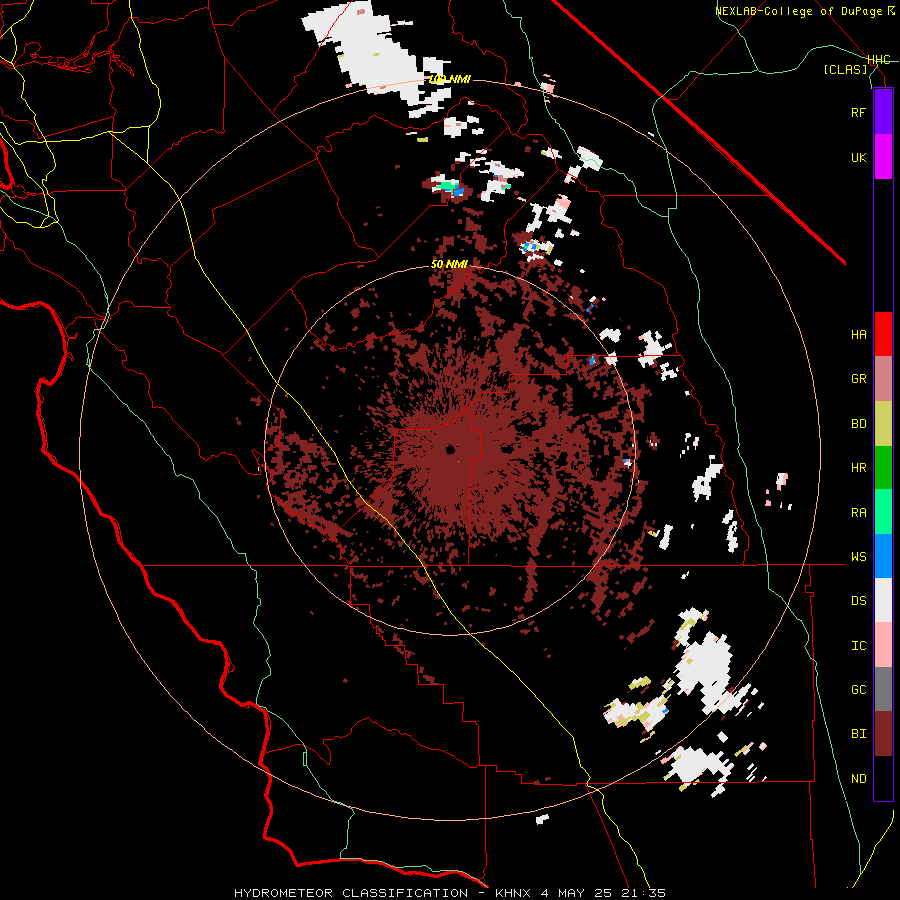Click the "RA" legend label

[858, 513]
